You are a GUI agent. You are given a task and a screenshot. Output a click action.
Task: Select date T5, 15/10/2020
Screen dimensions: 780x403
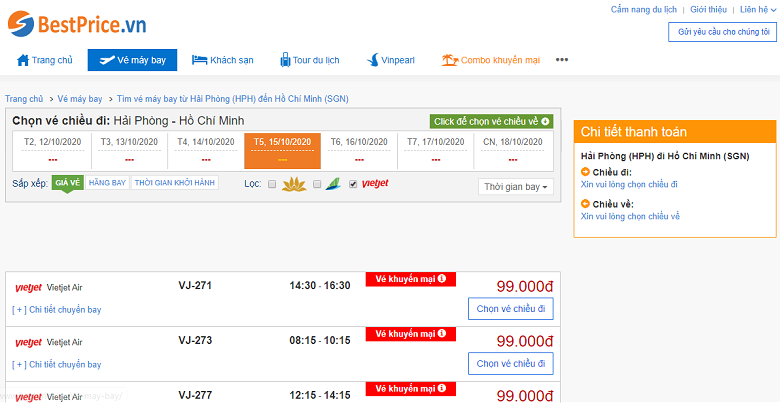(283, 150)
